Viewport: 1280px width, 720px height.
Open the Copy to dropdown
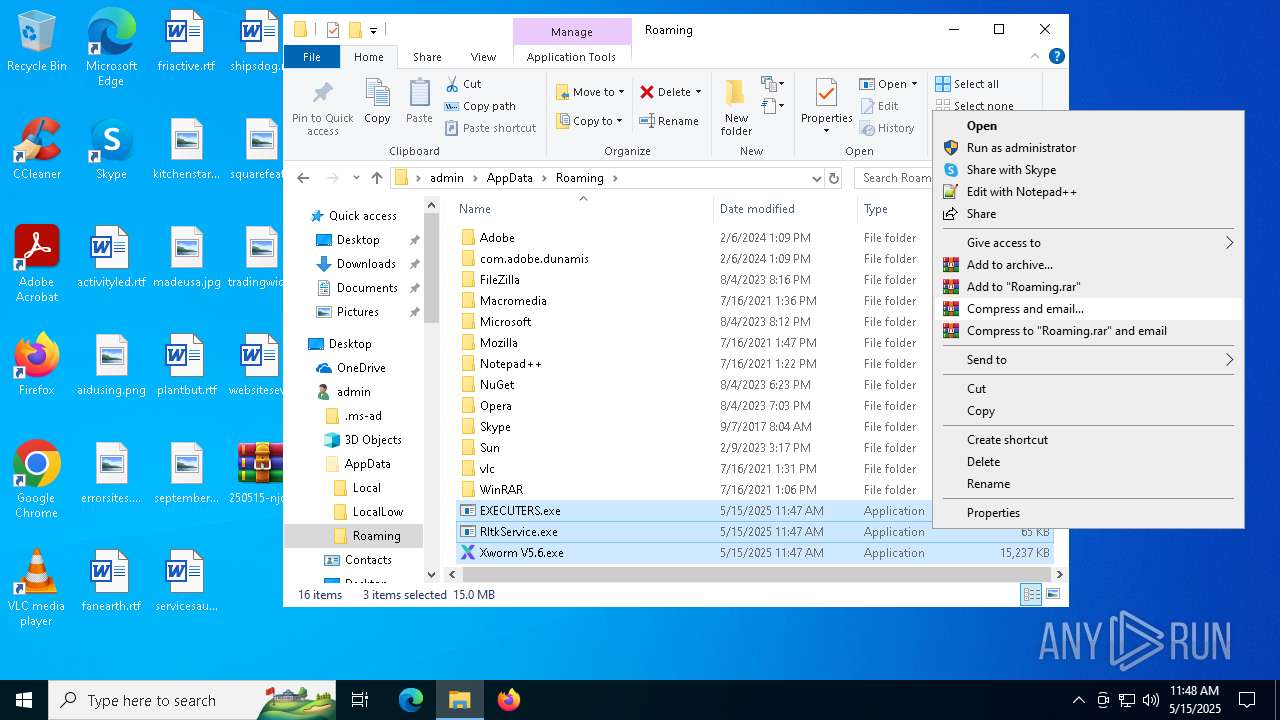pyautogui.click(x=590, y=121)
